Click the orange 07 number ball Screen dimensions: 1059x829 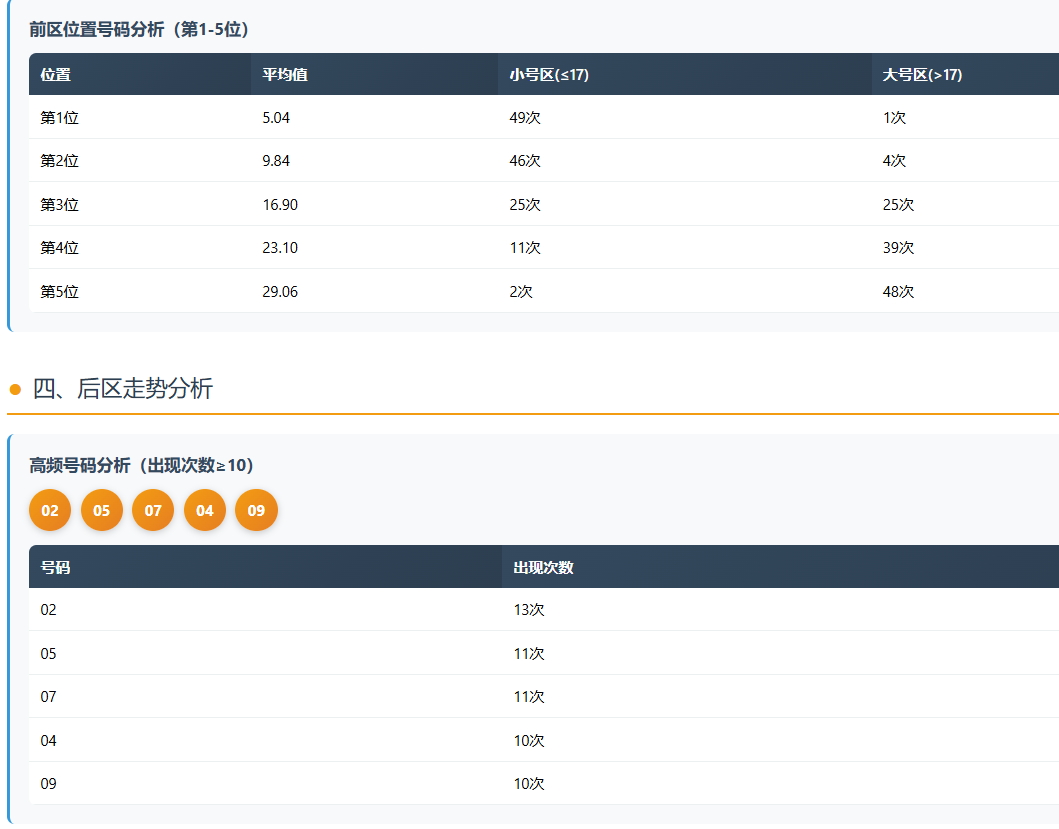click(x=153, y=510)
